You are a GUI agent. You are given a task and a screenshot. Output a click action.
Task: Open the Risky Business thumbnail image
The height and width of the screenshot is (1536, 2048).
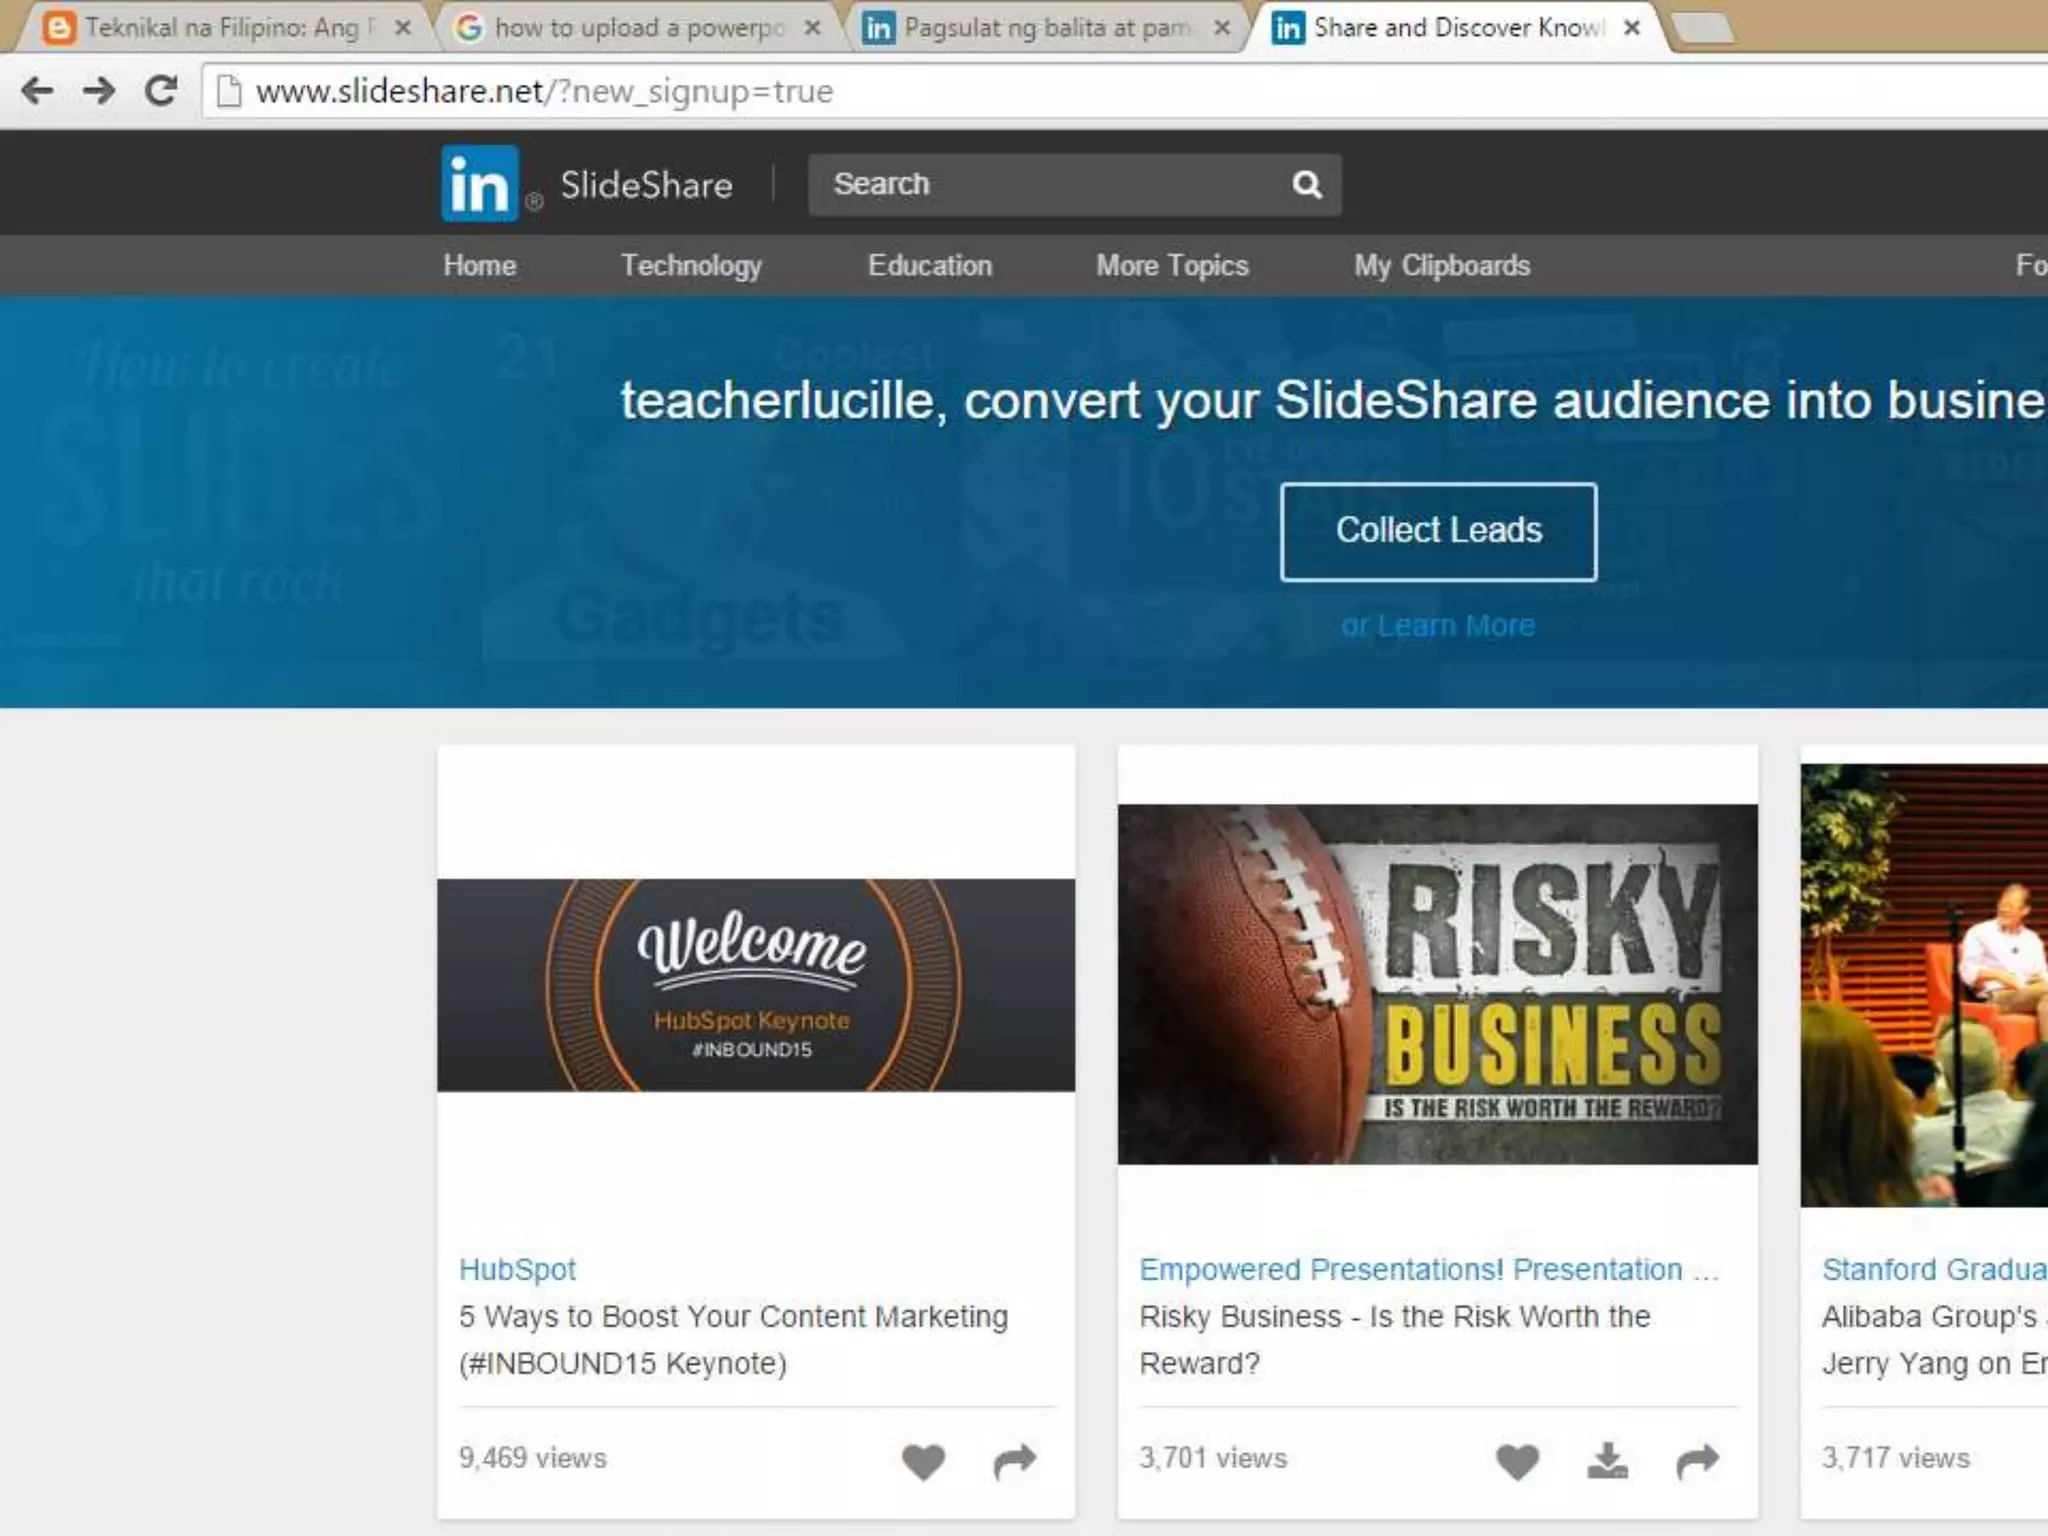pos(1437,984)
